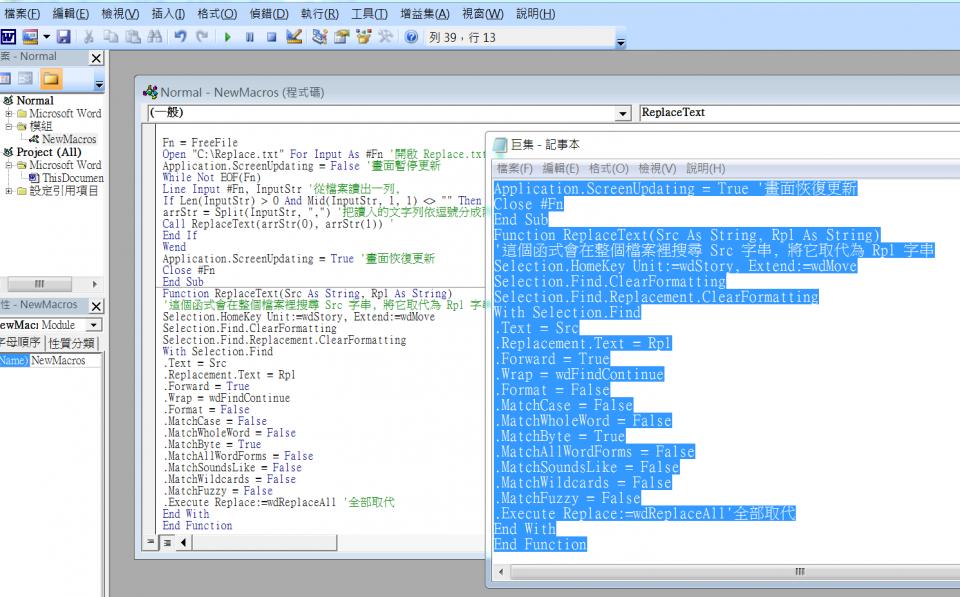Open Notepad's 格式(O) menu

tap(608, 168)
